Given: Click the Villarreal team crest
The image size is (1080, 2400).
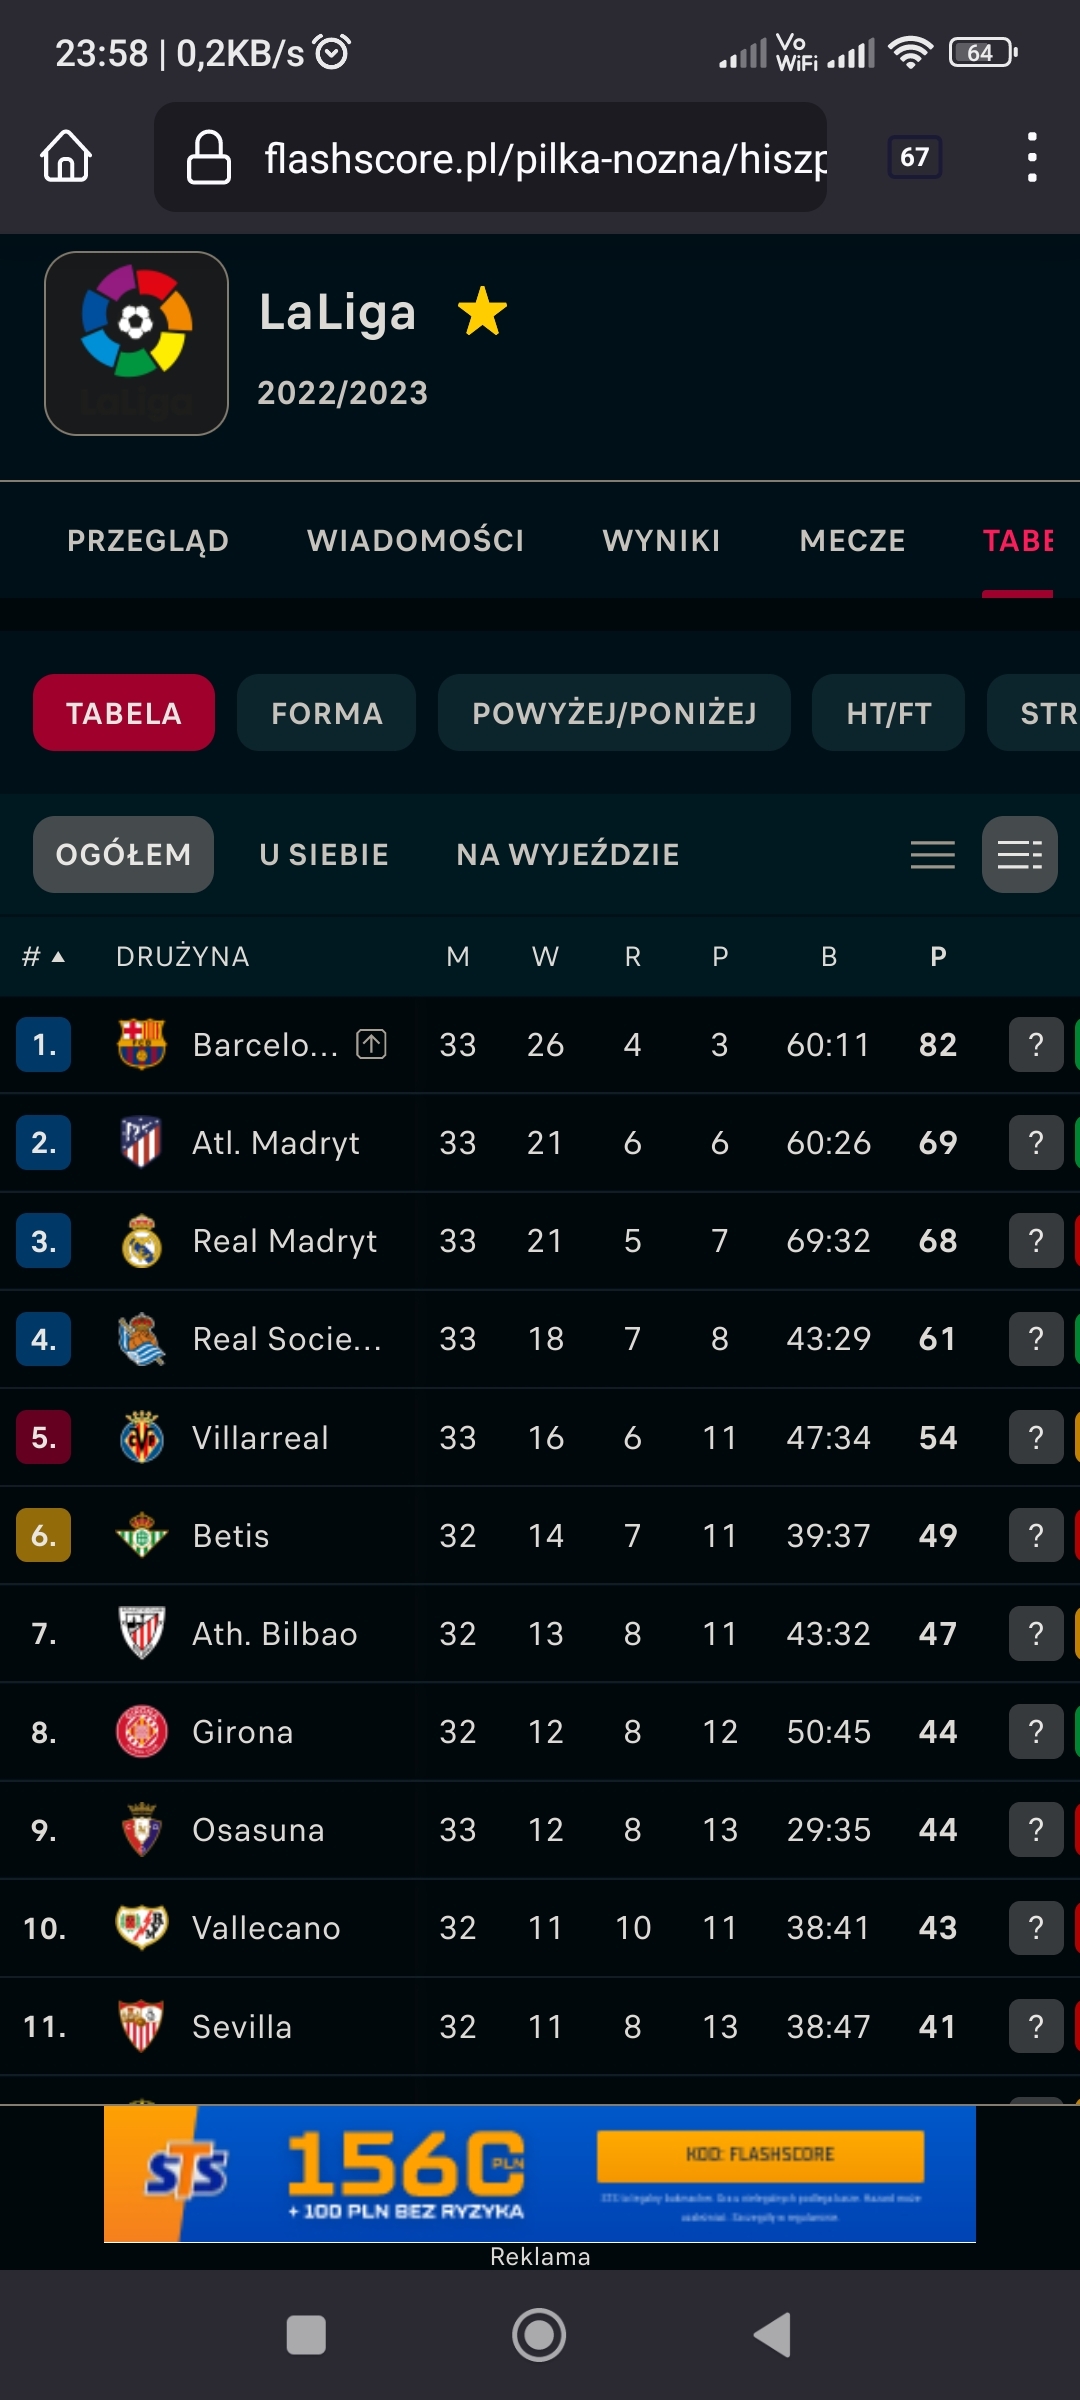Looking at the screenshot, I should pyautogui.click(x=141, y=1438).
